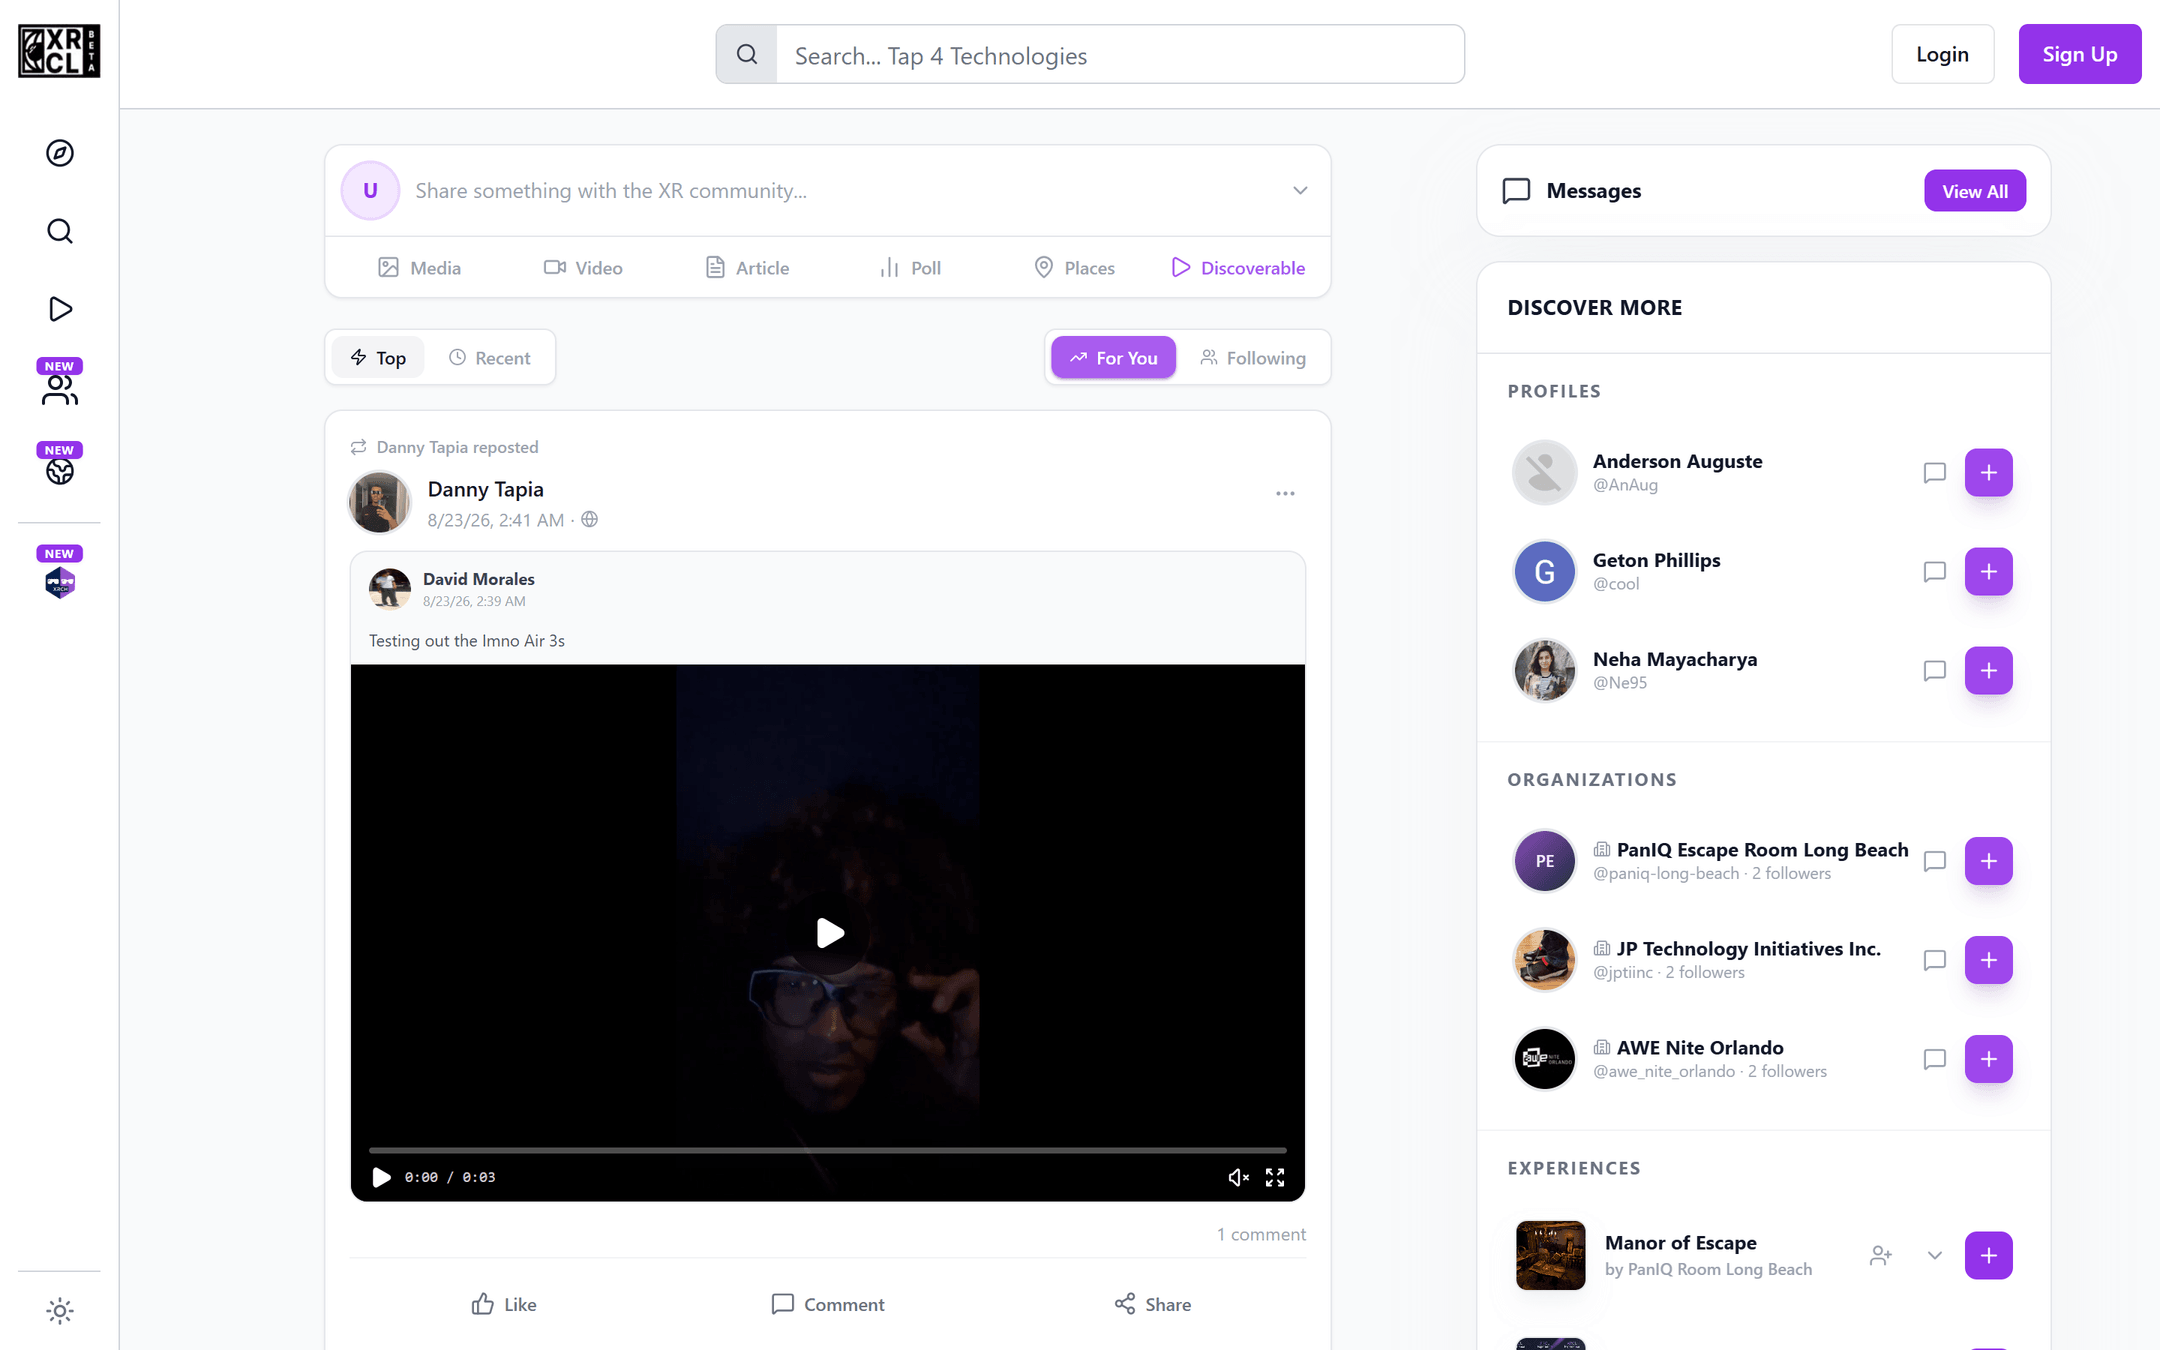Screen dimensions: 2160x1350
Task: Message Geton Phillips via chat icon
Action: (x=1934, y=571)
